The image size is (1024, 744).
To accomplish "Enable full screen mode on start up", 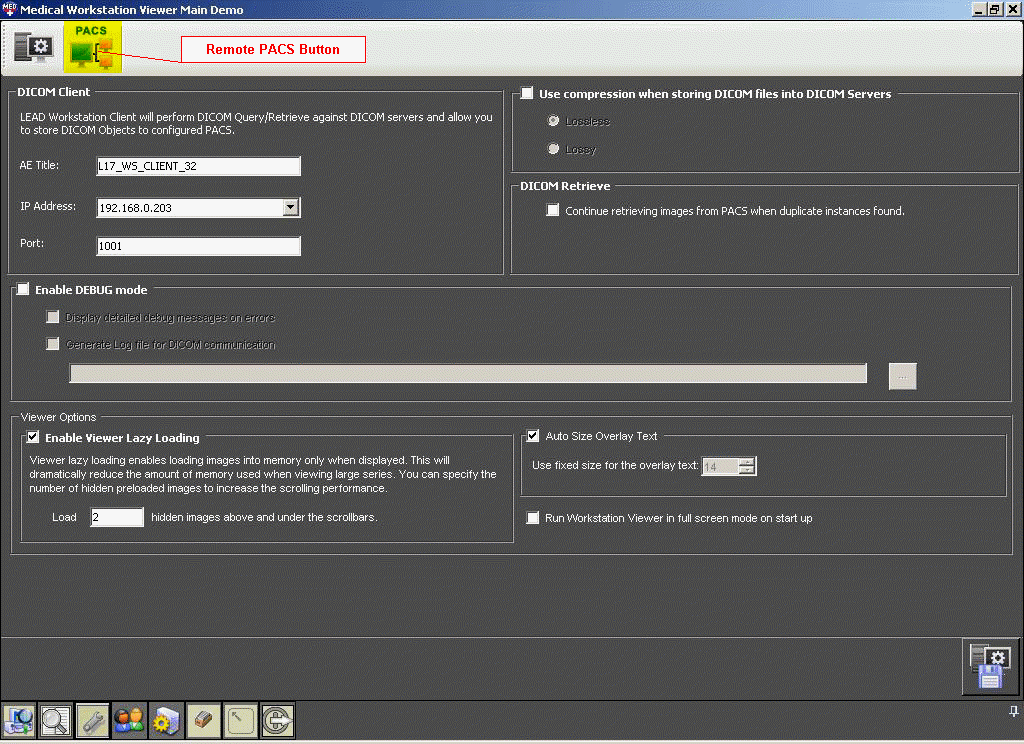I will coord(533,518).
